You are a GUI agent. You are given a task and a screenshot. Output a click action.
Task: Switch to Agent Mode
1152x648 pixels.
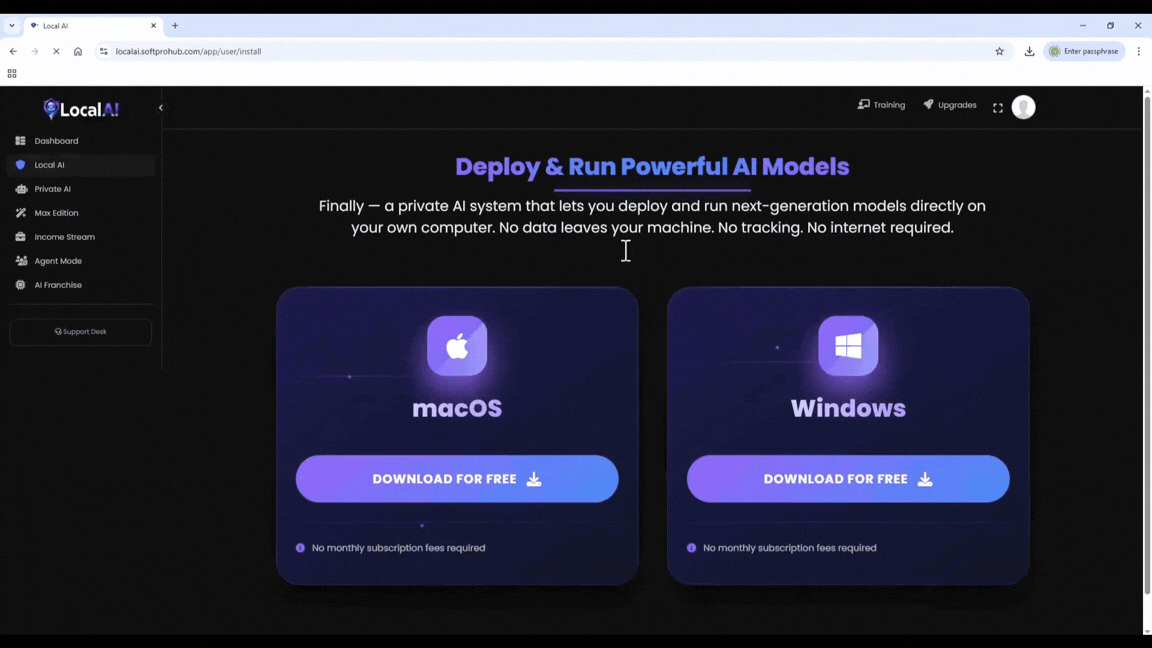(x=58, y=261)
